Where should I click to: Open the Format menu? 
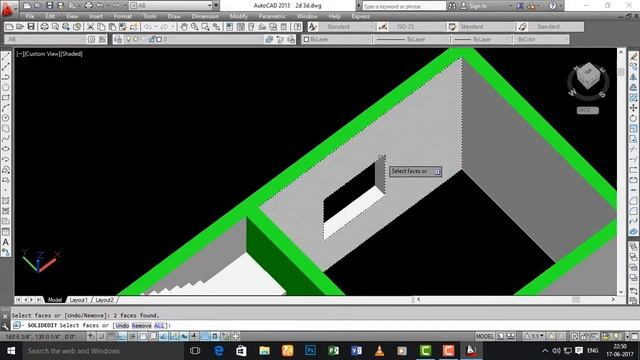pyautogui.click(x=122, y=16)
